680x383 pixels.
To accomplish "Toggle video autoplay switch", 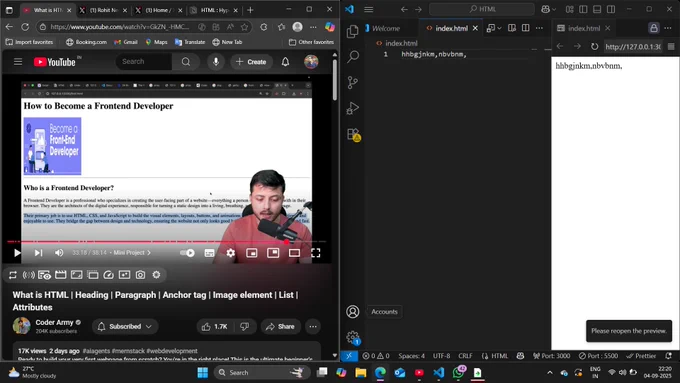I will tap(187, 253).
